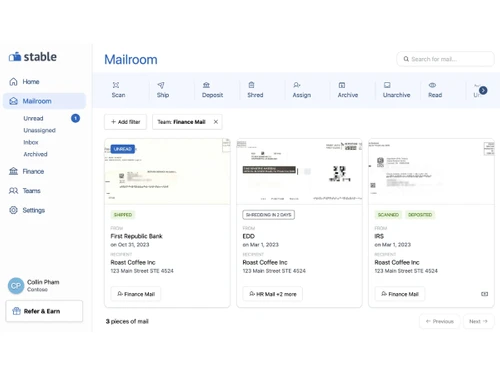Click the Ship toolbar action
The height and width of the screenshot is (375, 500).
(x=163, y=90)
